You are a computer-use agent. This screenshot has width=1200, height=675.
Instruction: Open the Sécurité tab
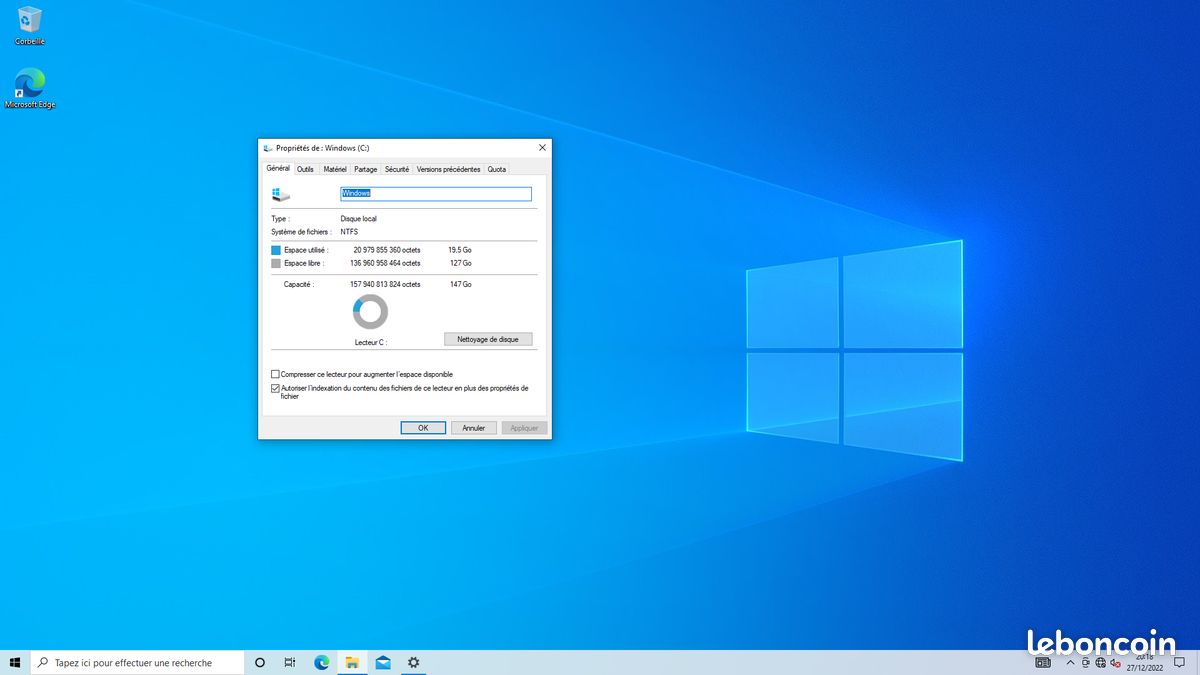point(397,169)
